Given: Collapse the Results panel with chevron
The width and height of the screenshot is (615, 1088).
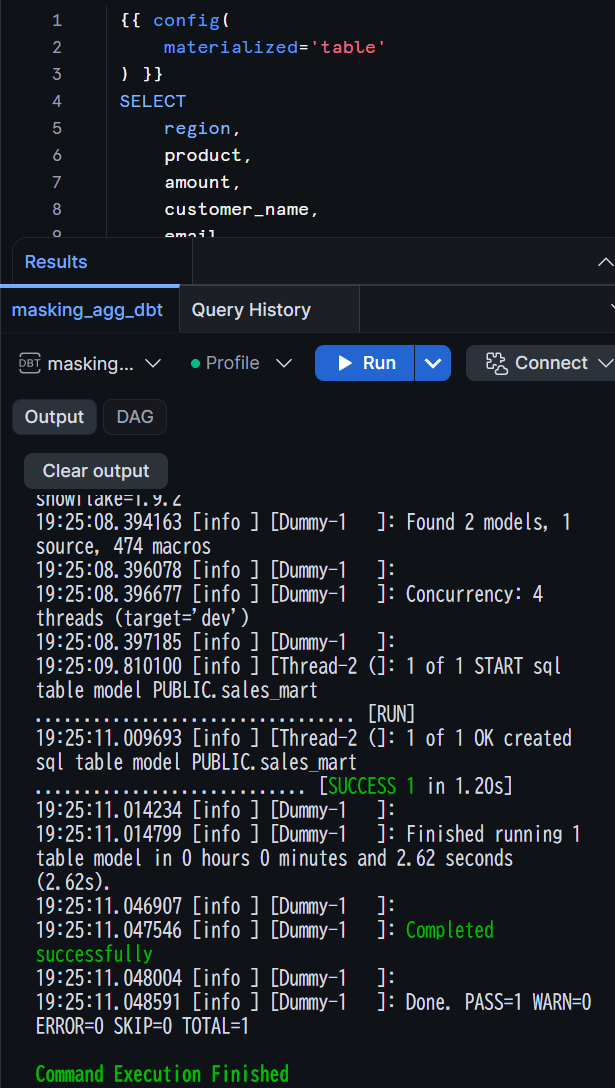Looking at the screenshot, I should [605, 262].
